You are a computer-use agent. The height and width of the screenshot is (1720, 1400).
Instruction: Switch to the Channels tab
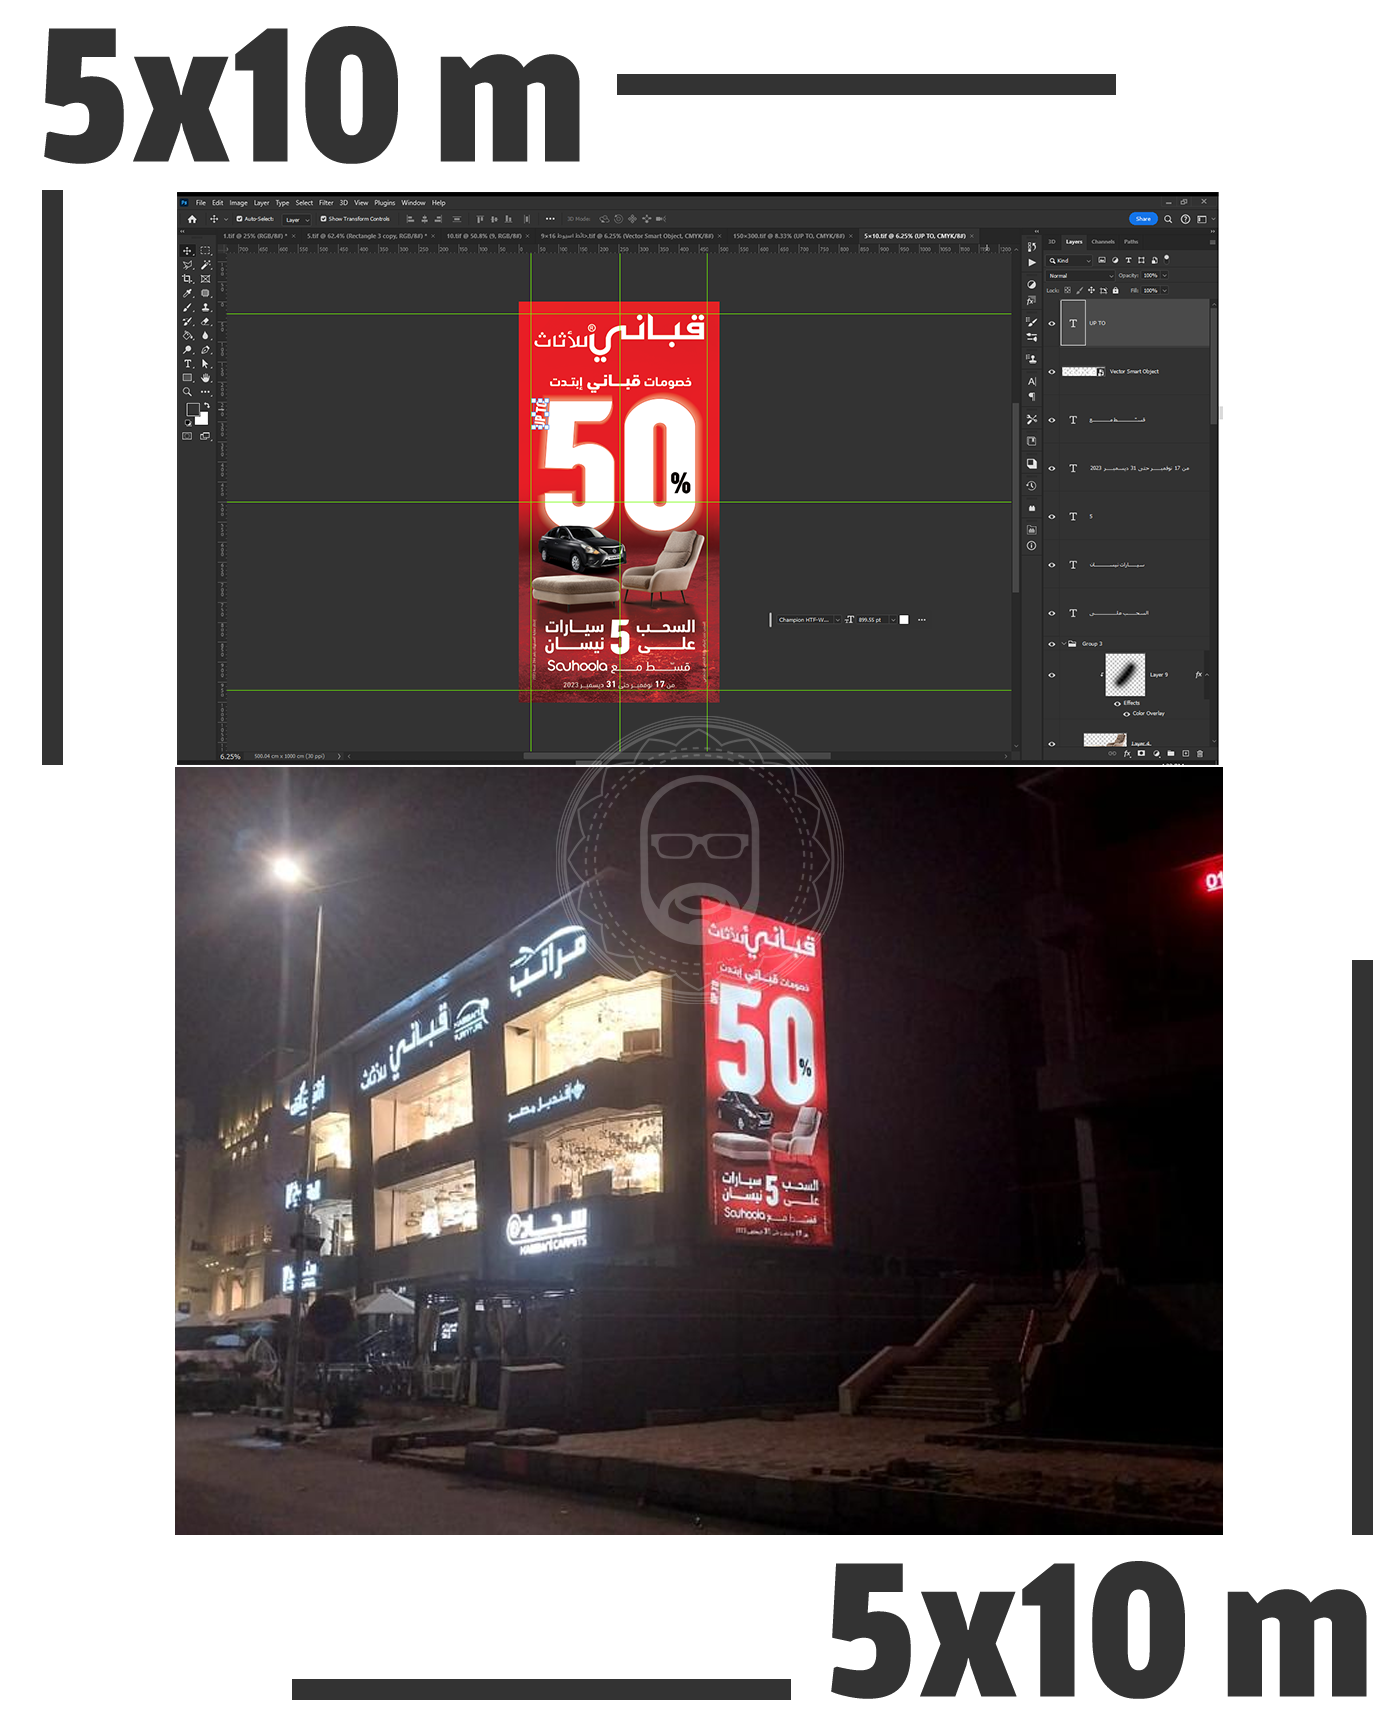(x=1103, y=242)
